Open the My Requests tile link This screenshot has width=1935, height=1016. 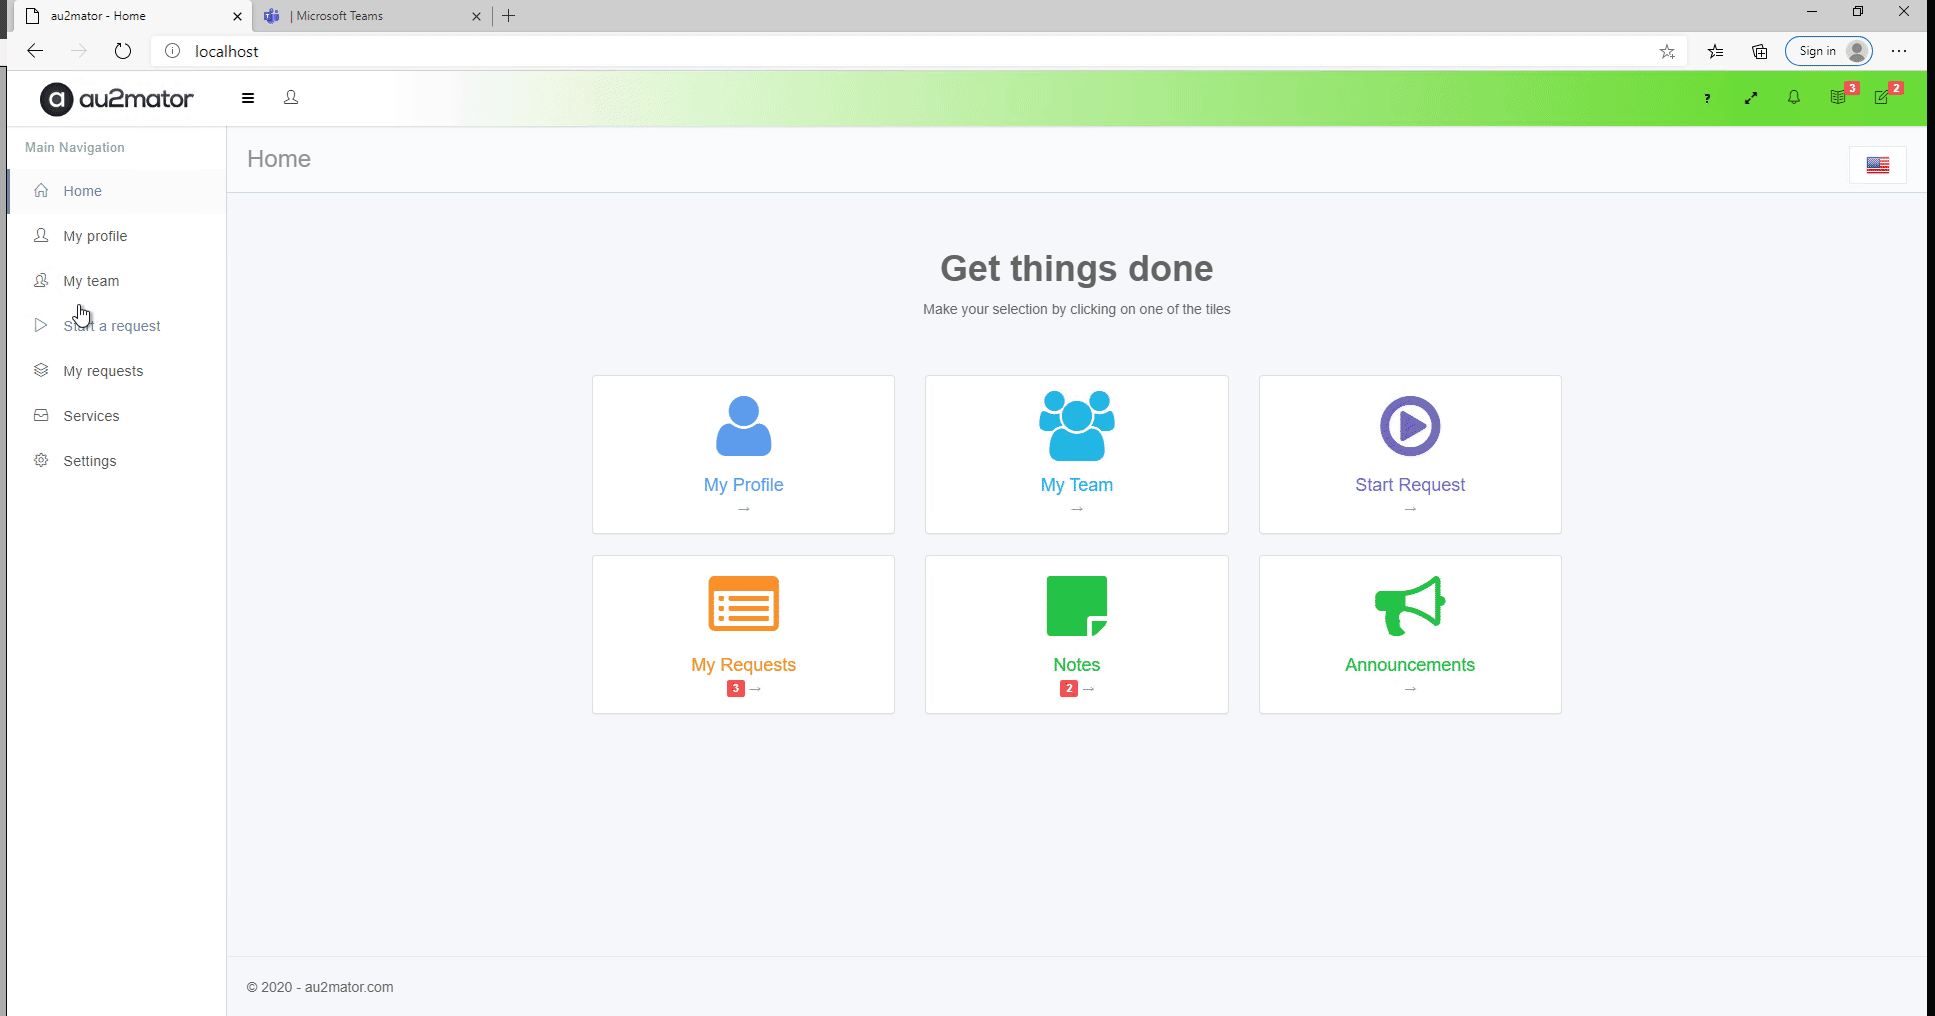click(x=743, y=665)
